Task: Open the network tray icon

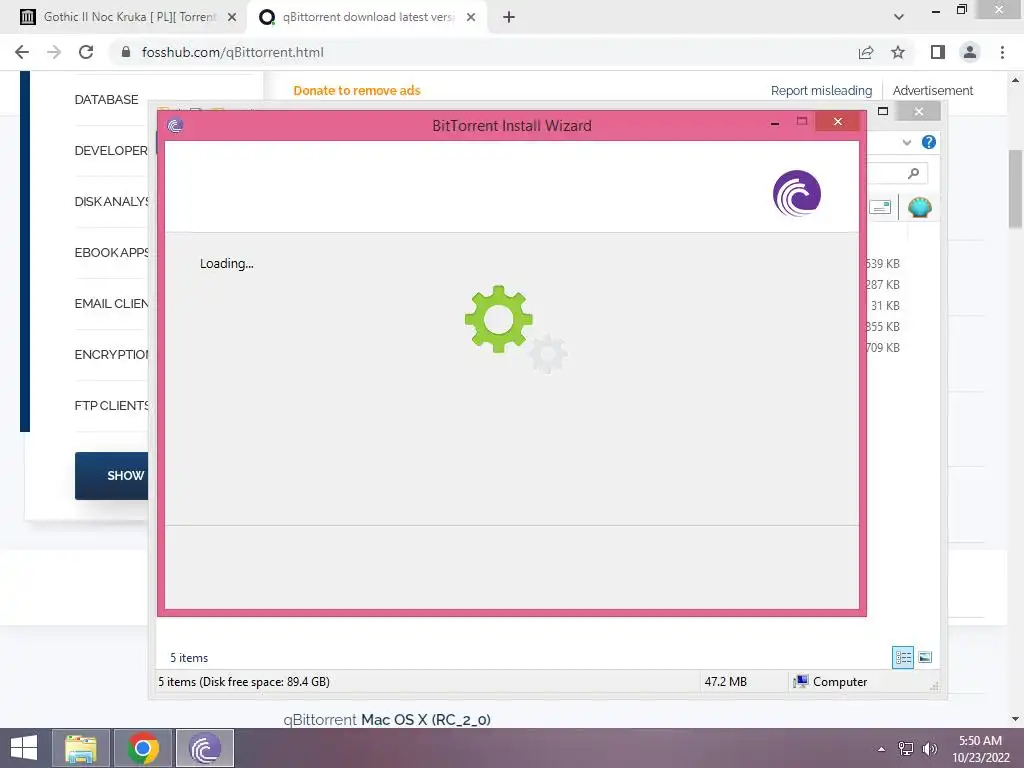Action: click(x=906, y=749)
